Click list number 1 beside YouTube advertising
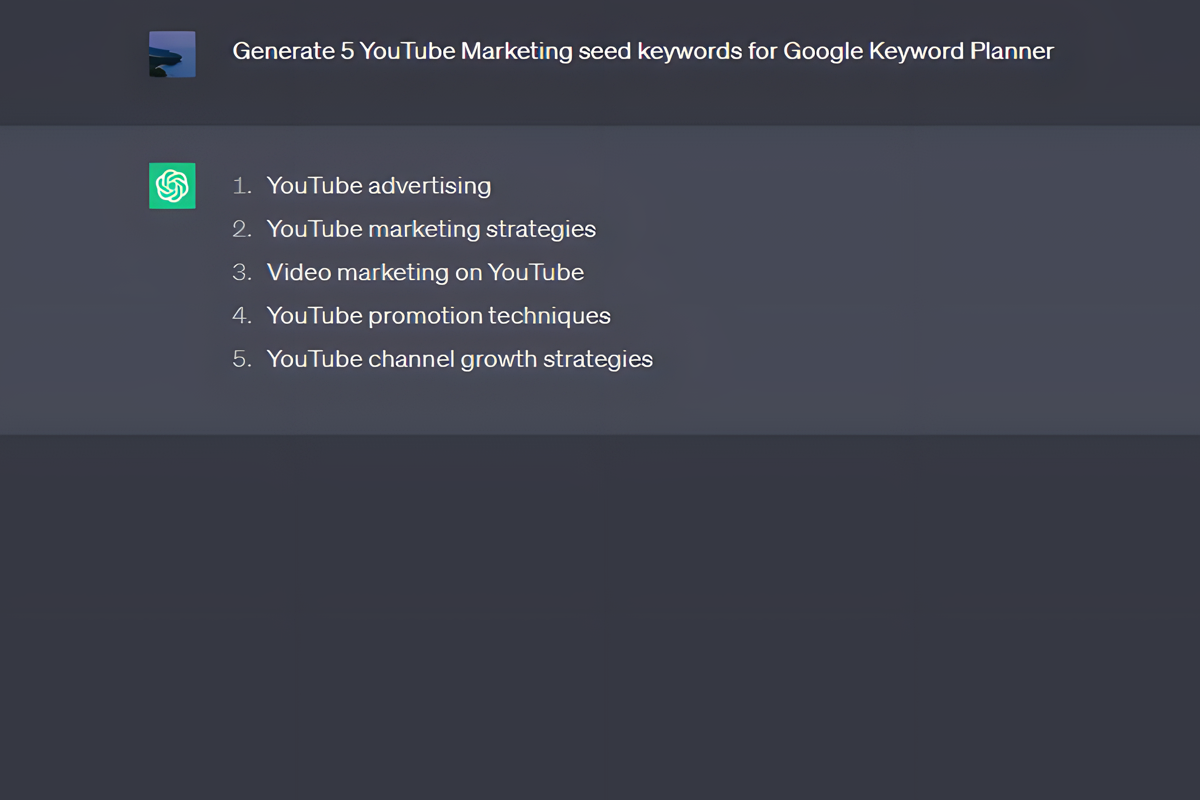This screenshot has height=800, width=1200. coord(241,186)
